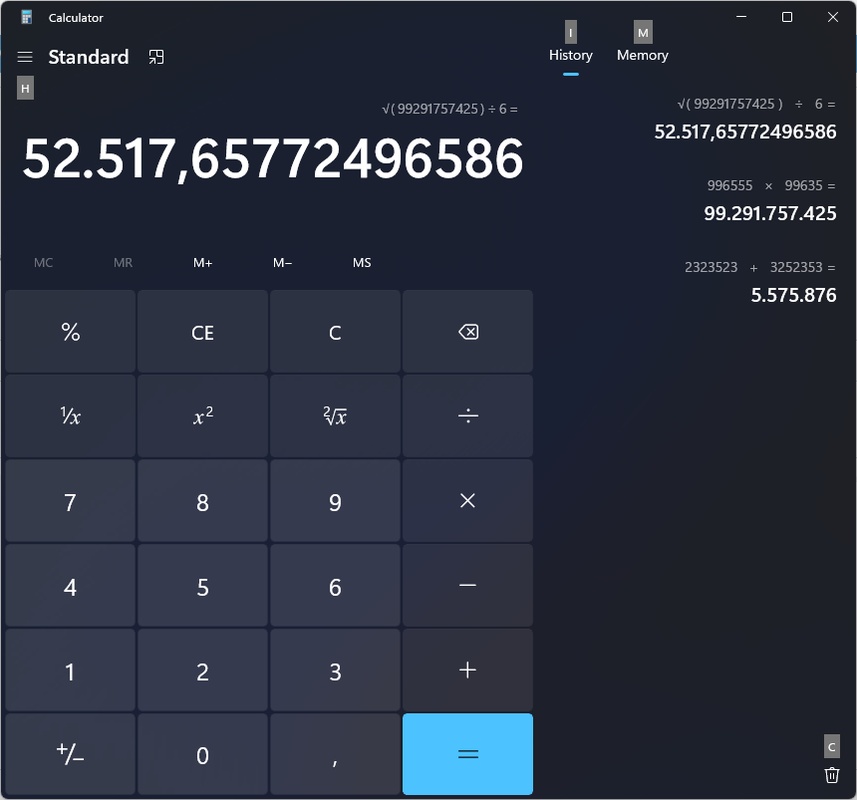Click the MR memory recall button
Image resolution: width=857 pixels, height=800 pixels.
click(123, 263)
